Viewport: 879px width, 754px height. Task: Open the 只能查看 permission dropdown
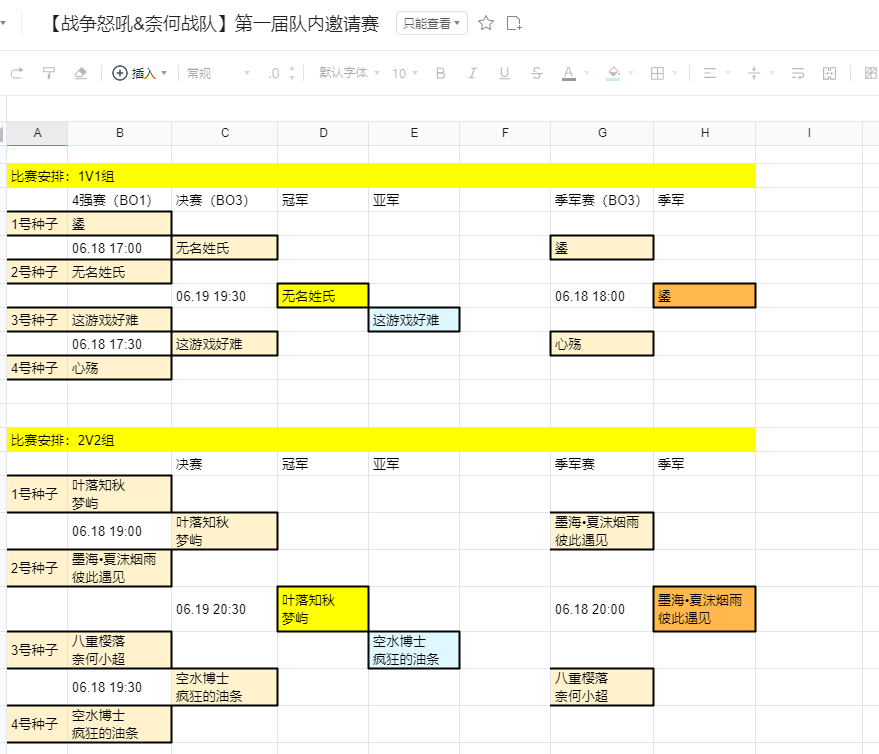[x=432, y=24]
